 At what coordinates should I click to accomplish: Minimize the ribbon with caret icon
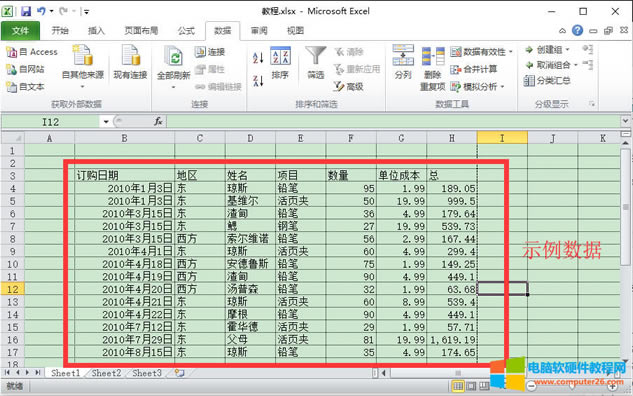562,31
